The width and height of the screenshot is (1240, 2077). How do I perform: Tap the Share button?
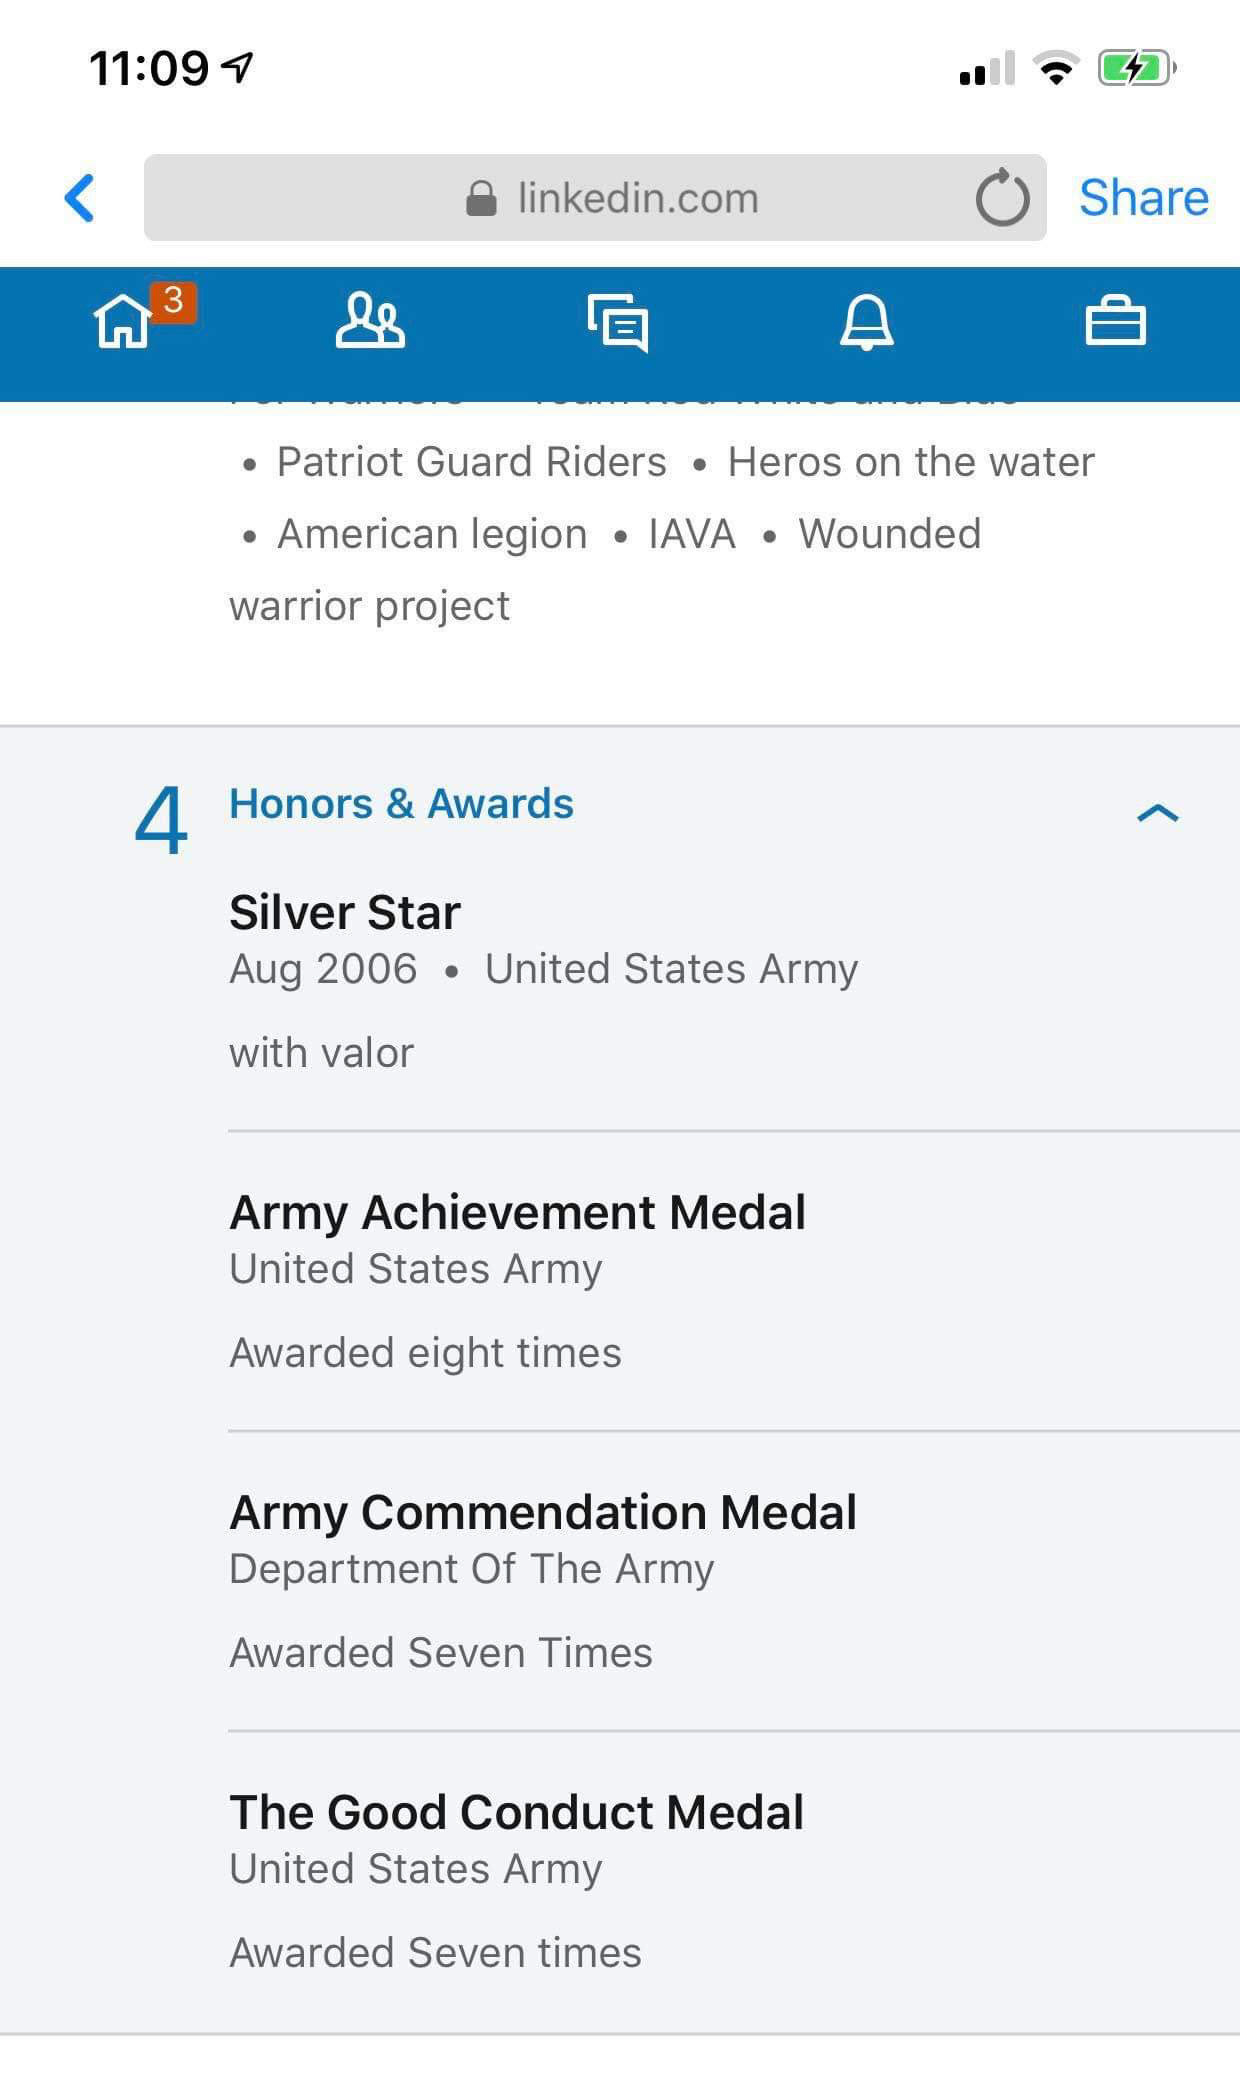(1143, 198)
